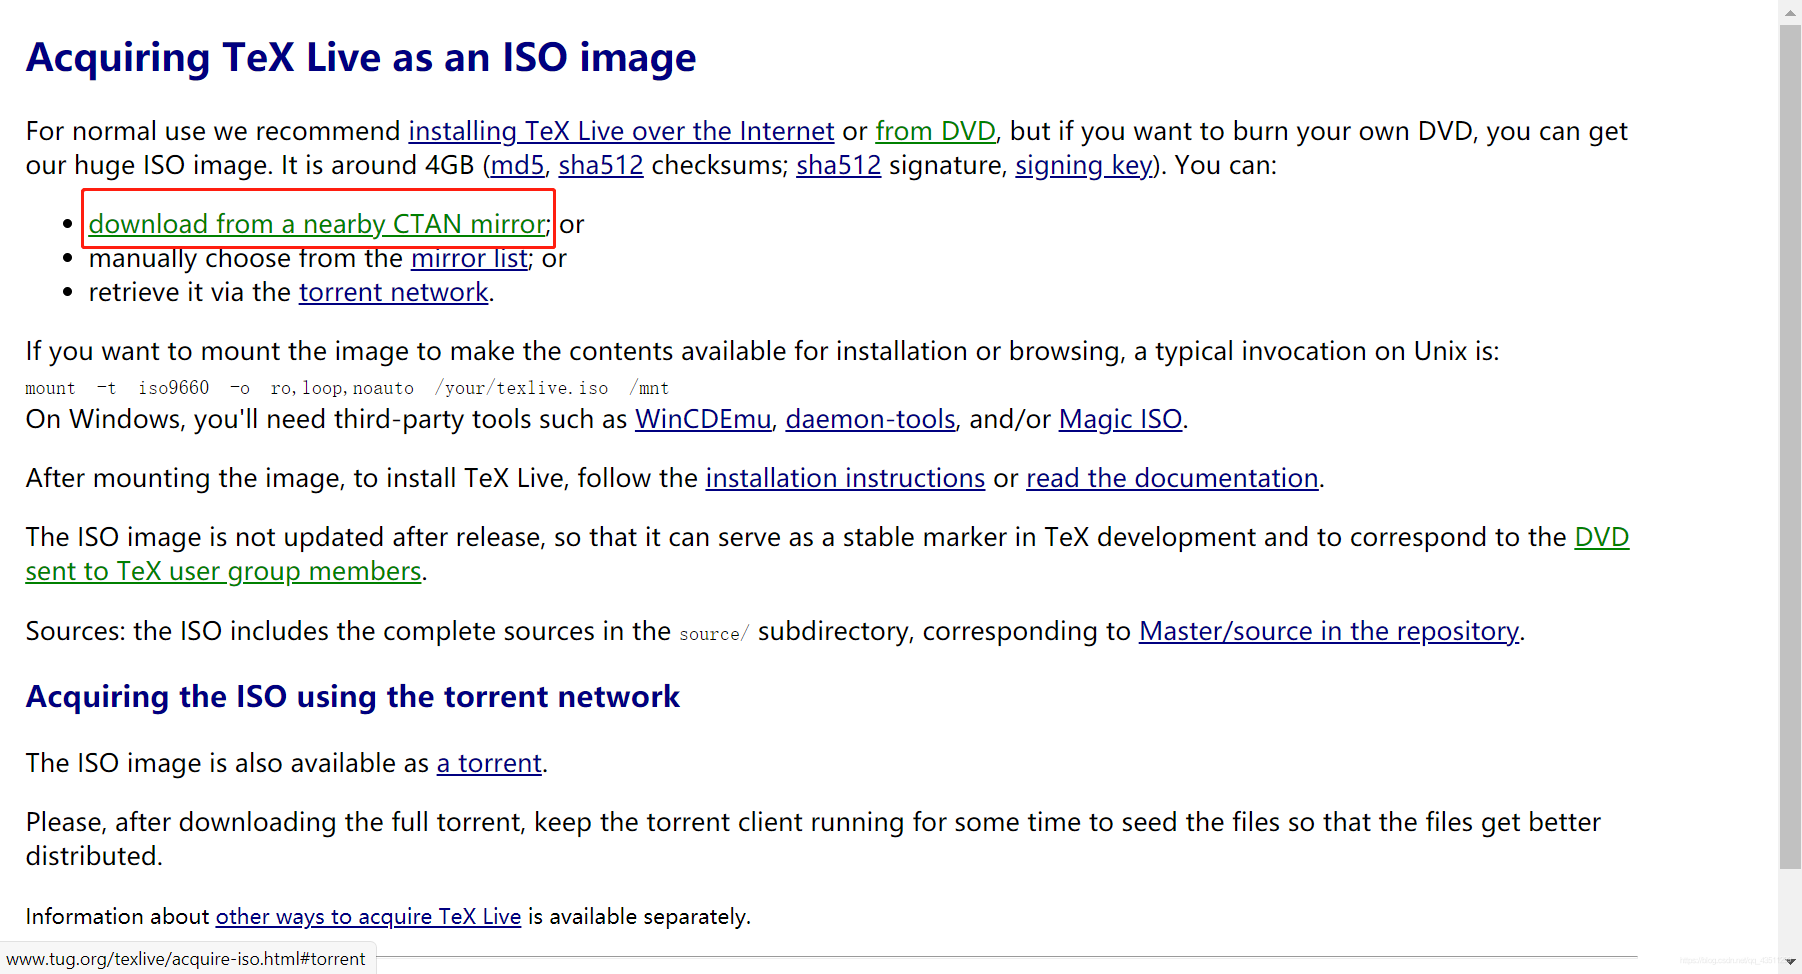Click the 'a torrent' link
The width and height of the screenshot is (1802, 974).
pos(489,763)
